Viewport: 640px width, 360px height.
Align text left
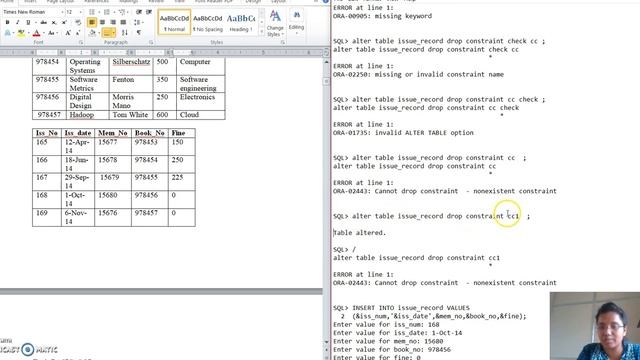pos(92,22)
